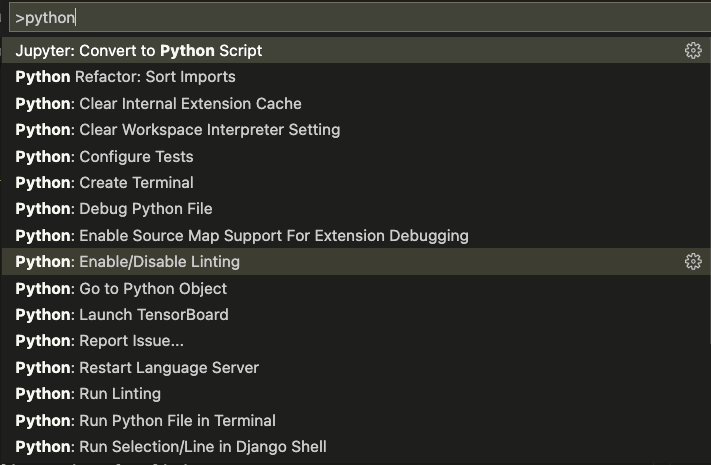Click the command list vertical scrollbar
This screenshot has height=465, width=711.
[710, 191]
